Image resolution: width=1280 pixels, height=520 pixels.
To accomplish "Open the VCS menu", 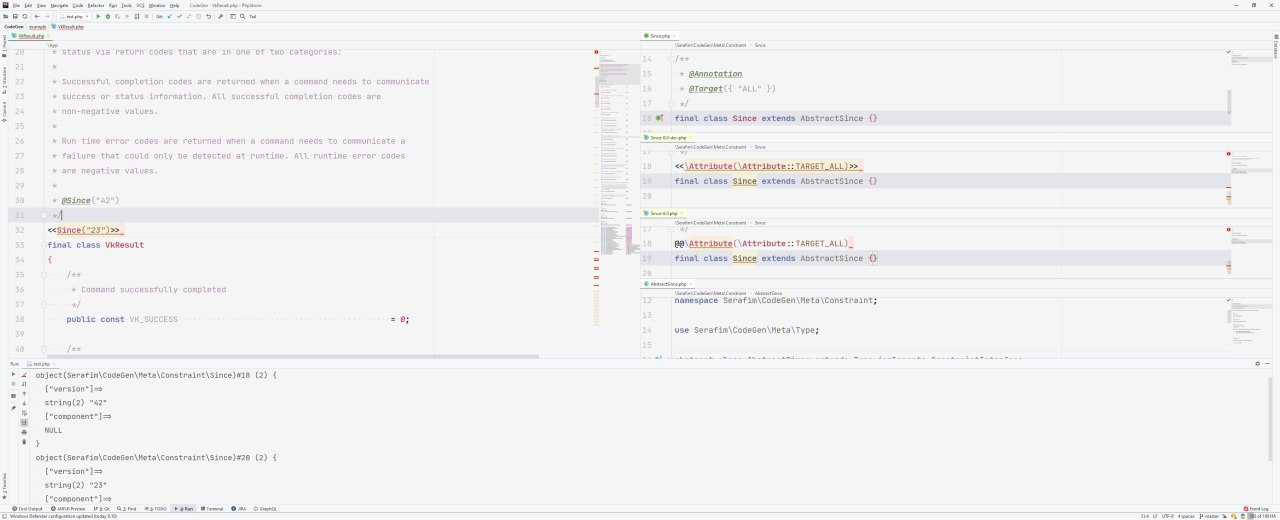I will click(141, 5).
